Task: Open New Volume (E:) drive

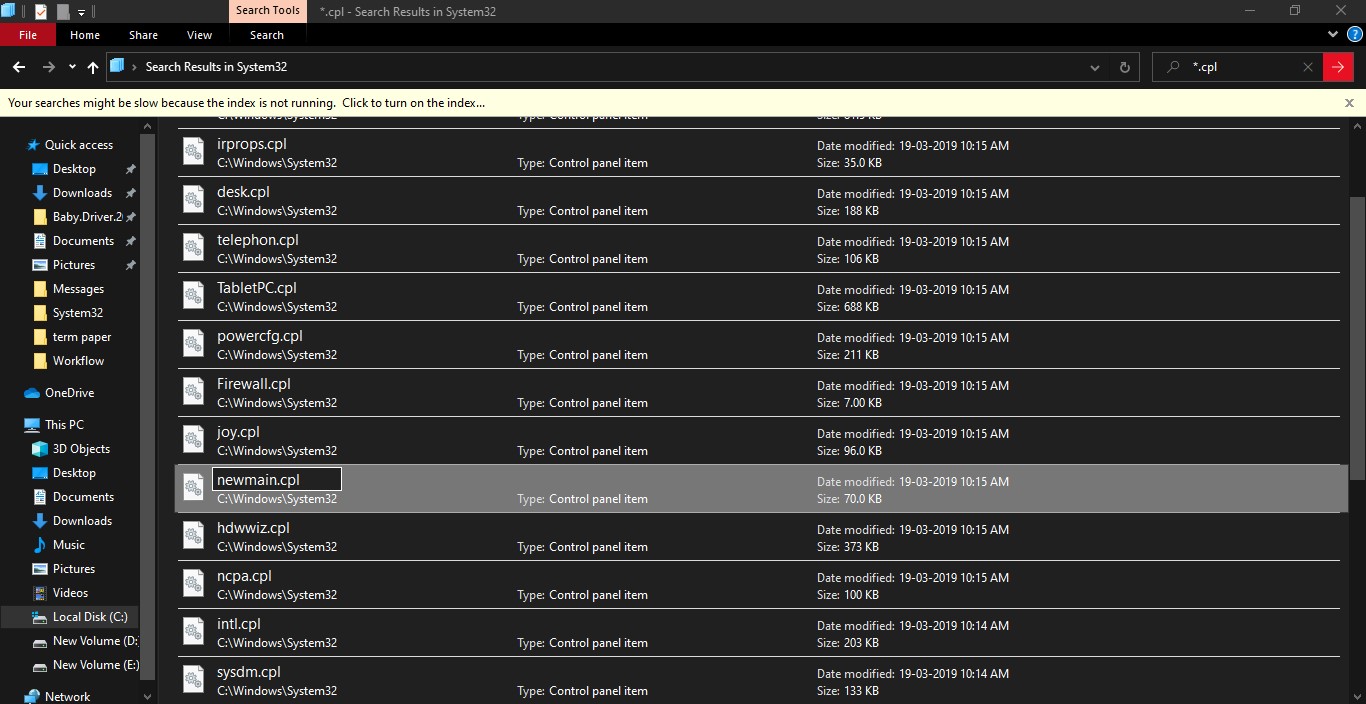Action: tap(95, 665)
